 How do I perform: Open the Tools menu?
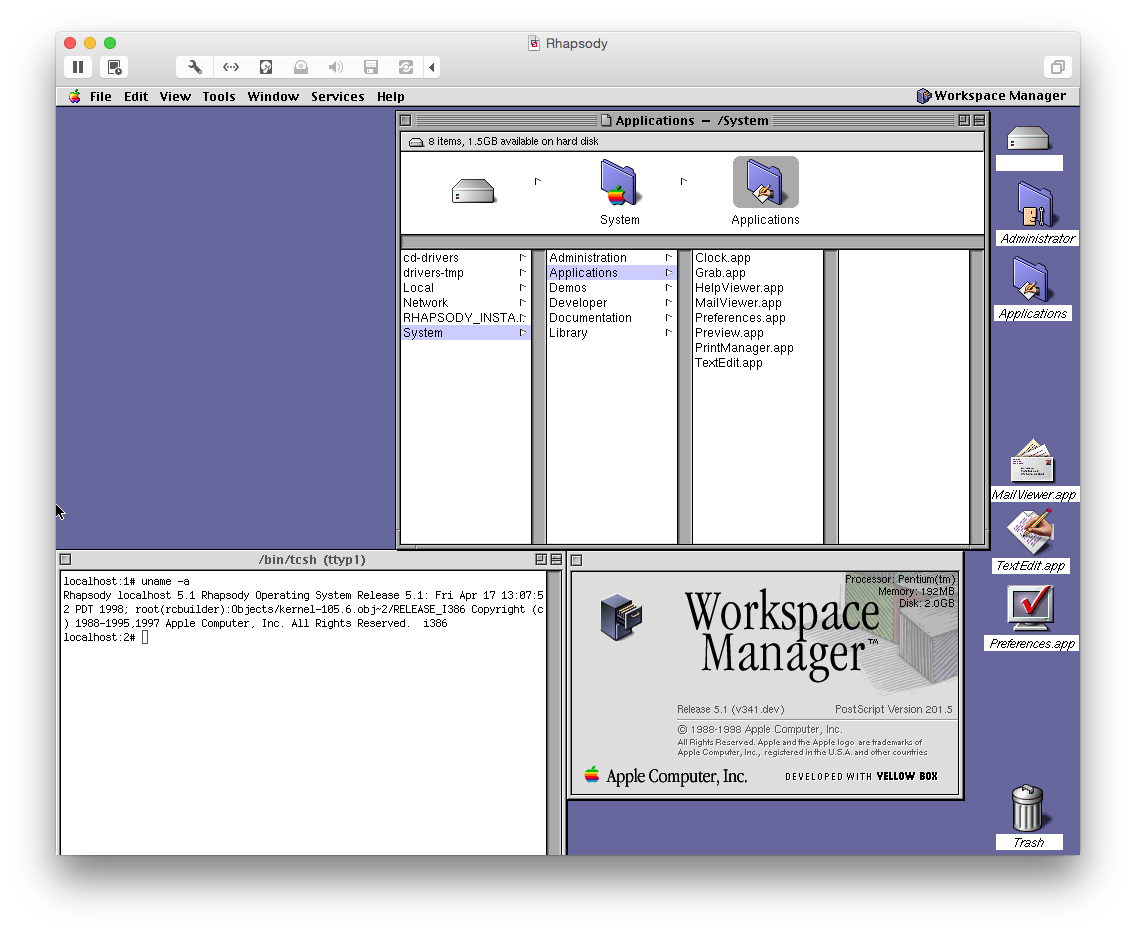click(x=219, y=96)
